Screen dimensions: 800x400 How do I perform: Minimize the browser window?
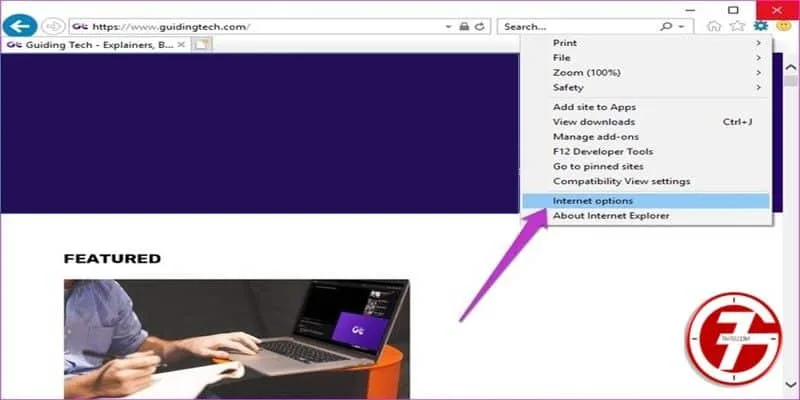point(690,10)
